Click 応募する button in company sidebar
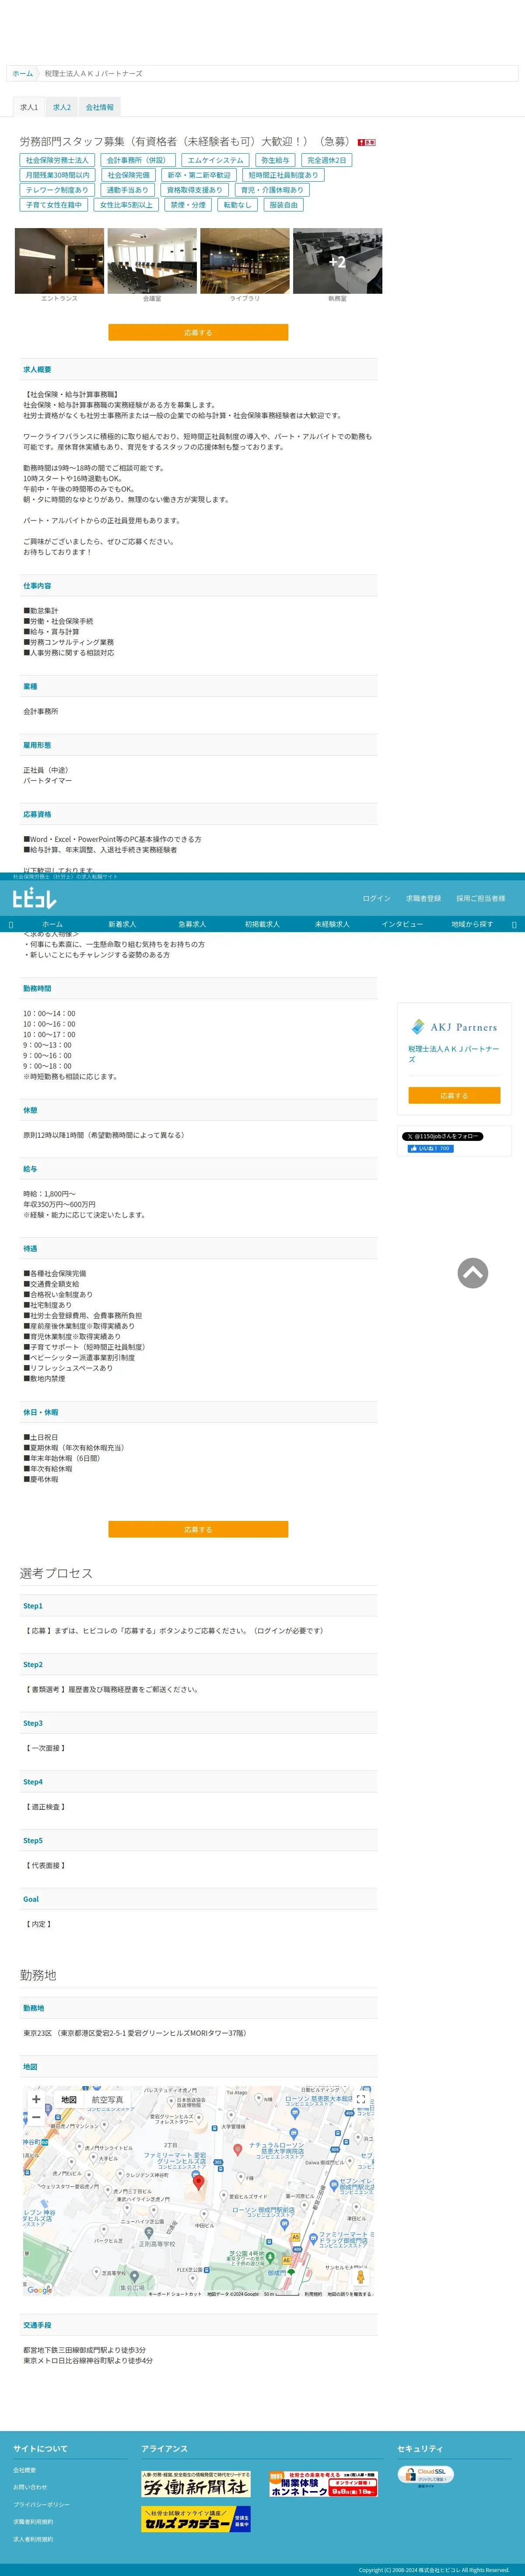Viewport: 525px width, 2576px height. tap(454, 1096)
